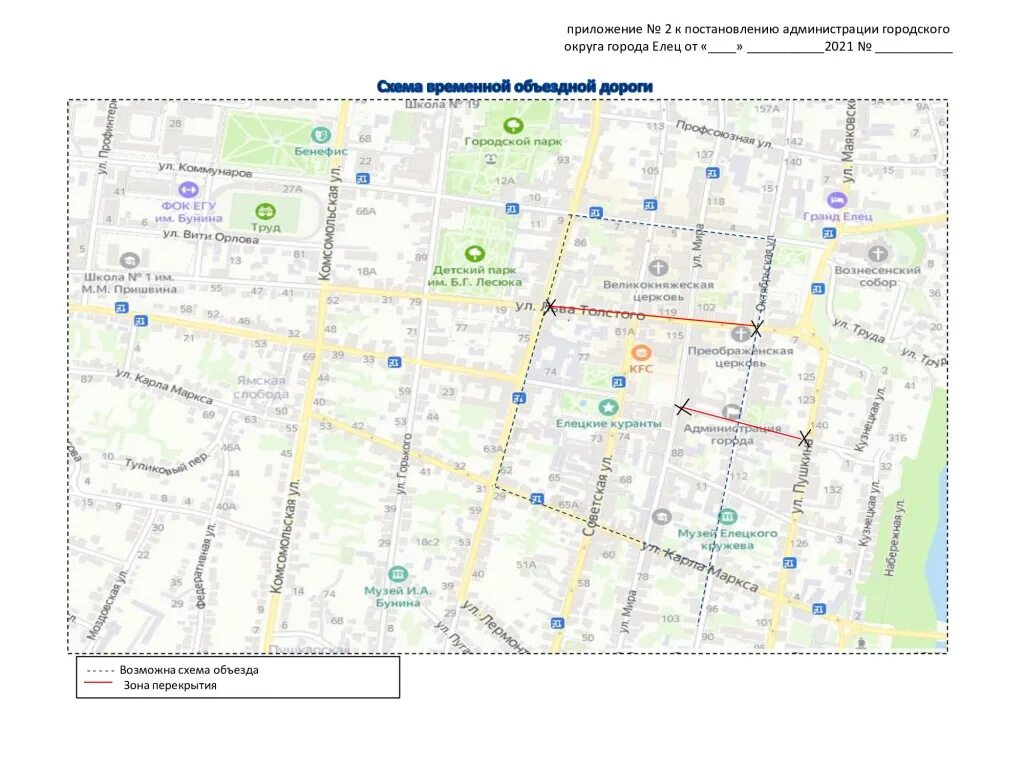This screenshot has height=768, width=1024.
Task: Click the Школа № 1 им. Пришвина school icon
Action: tap(129, 260)
